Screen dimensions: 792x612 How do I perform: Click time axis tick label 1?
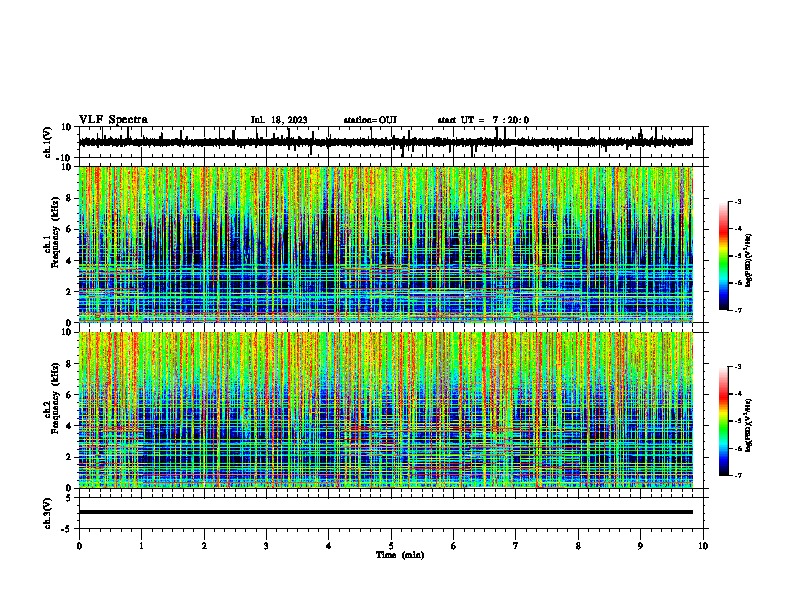[141, 546]
